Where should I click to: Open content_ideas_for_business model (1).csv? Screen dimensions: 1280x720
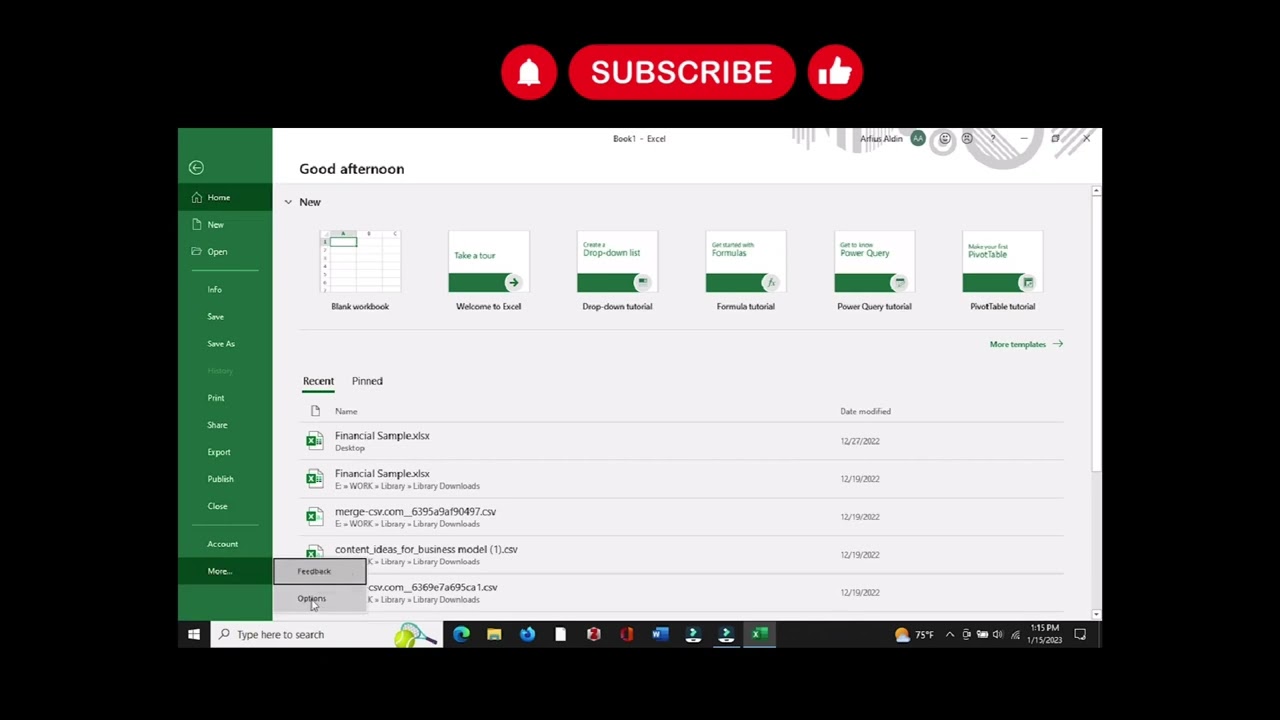coord(682,554)
